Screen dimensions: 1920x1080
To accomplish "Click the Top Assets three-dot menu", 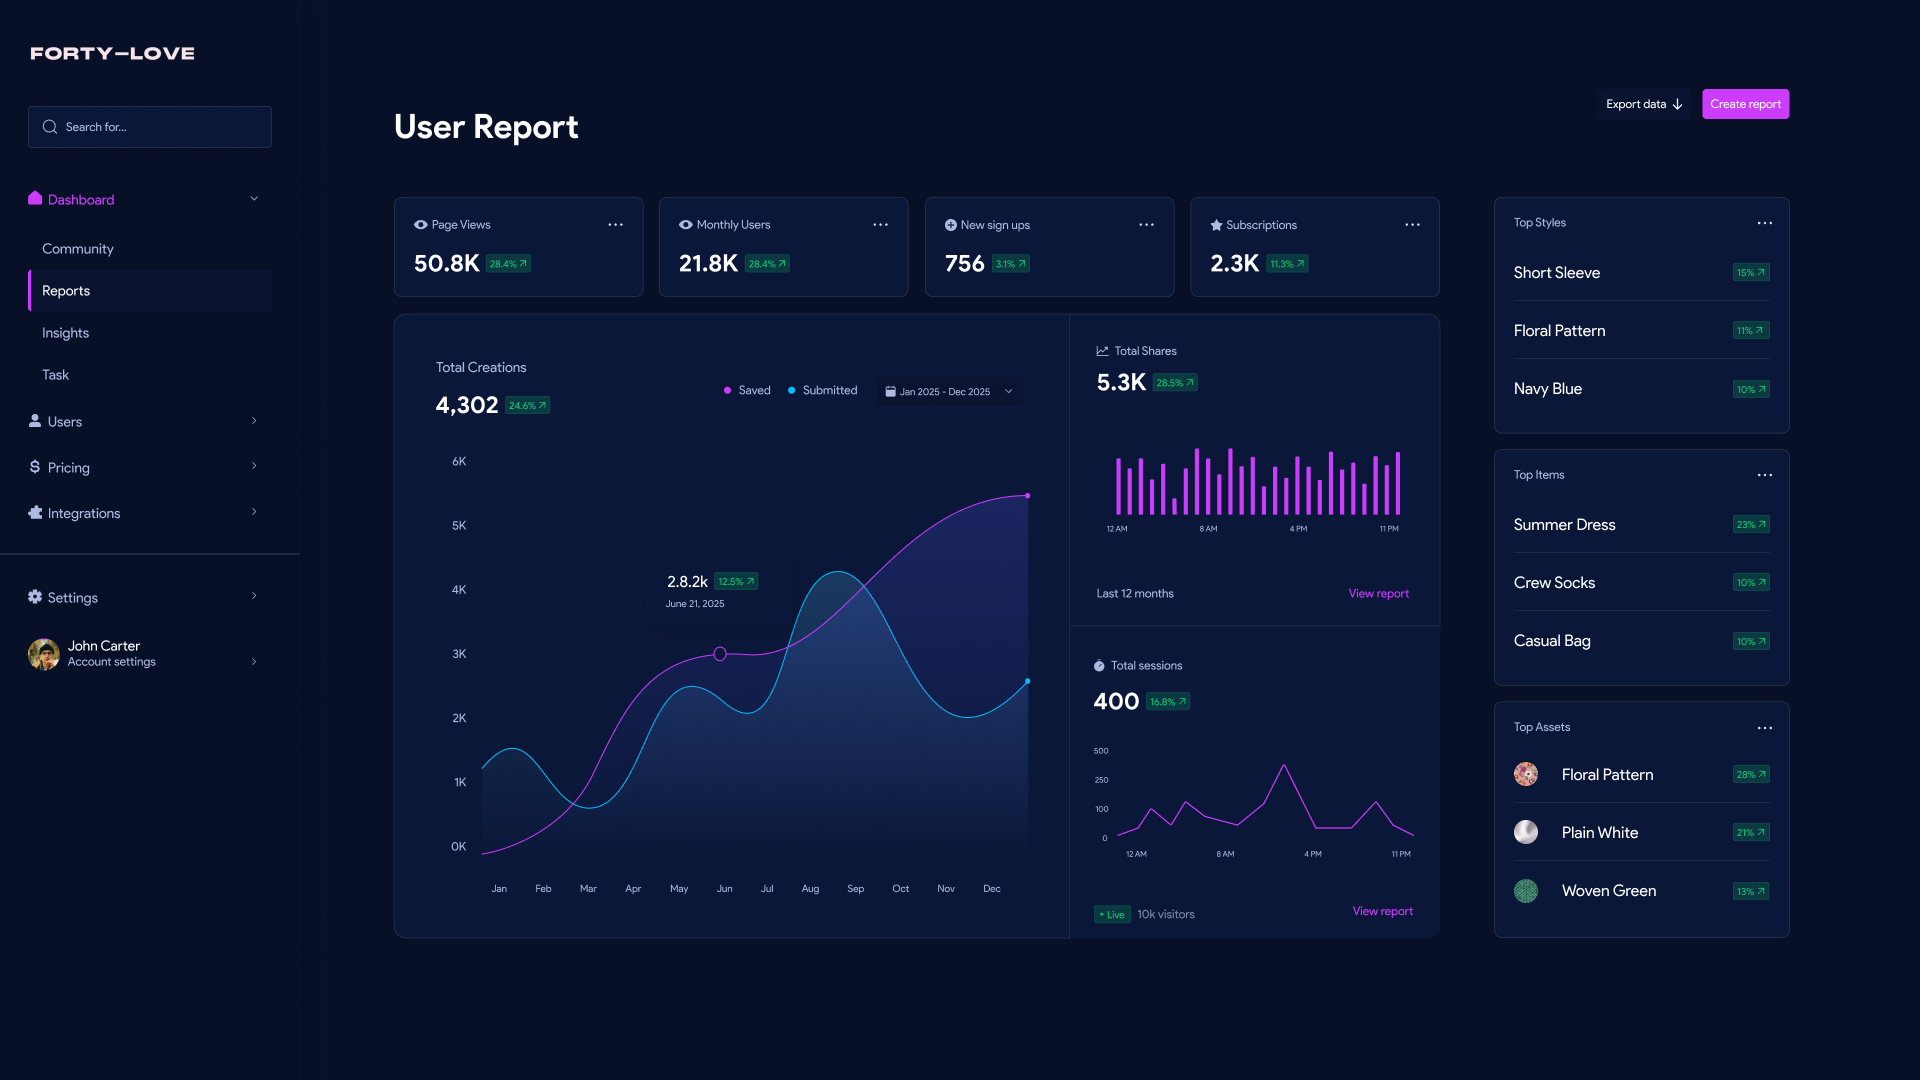I will (x=1764, y=728).
